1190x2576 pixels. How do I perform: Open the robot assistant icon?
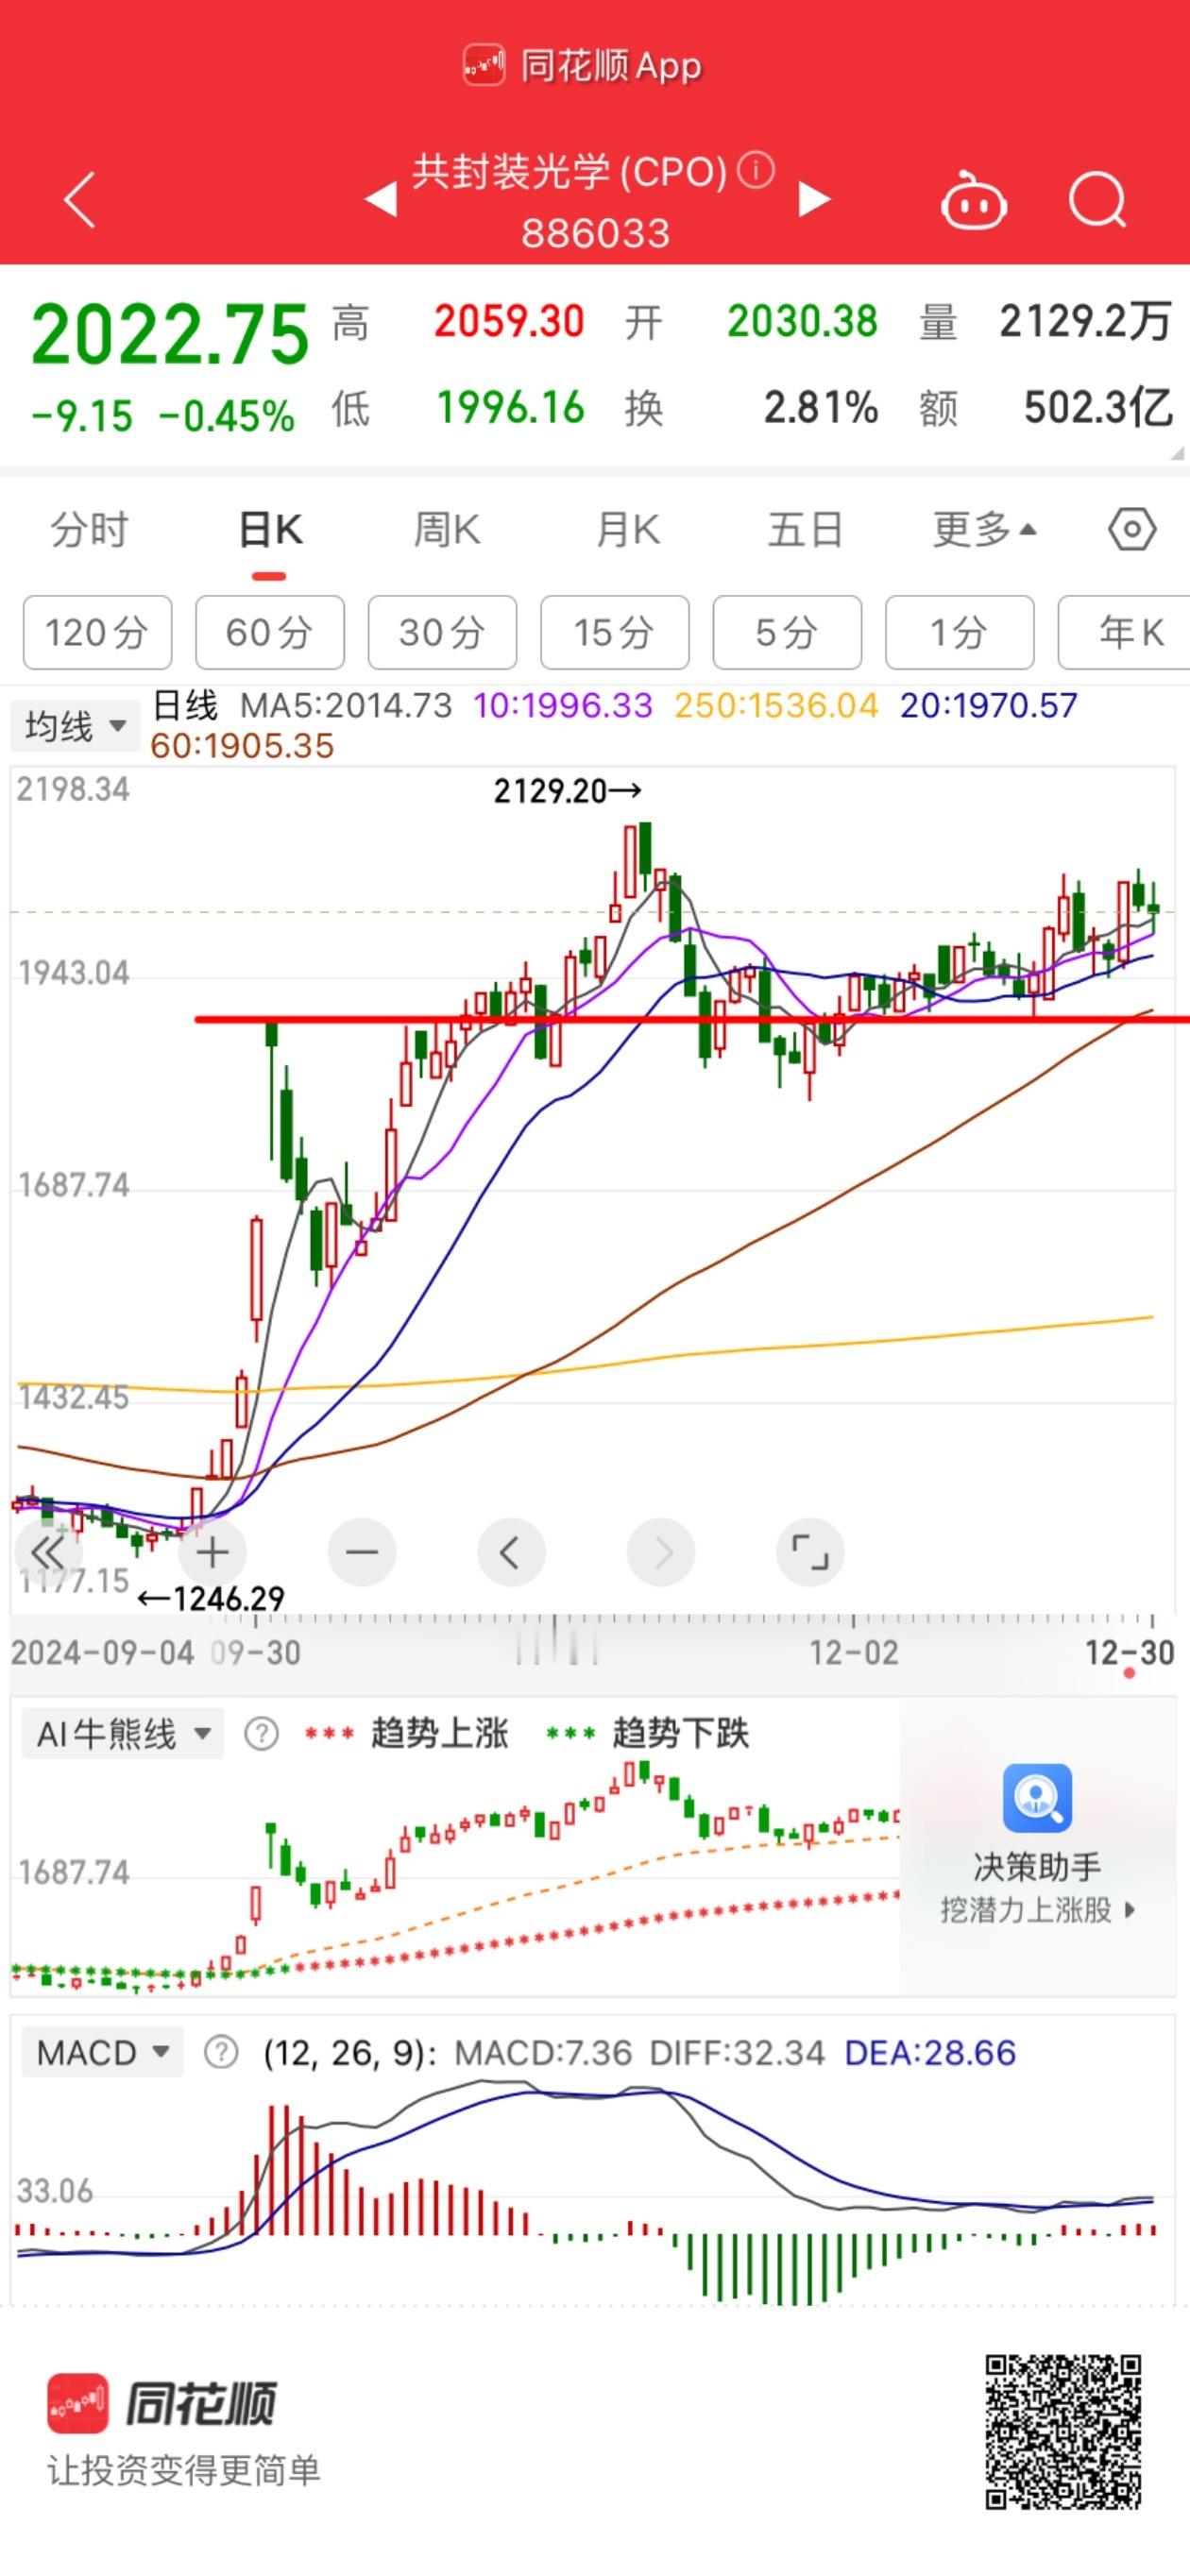pos(973,201)
